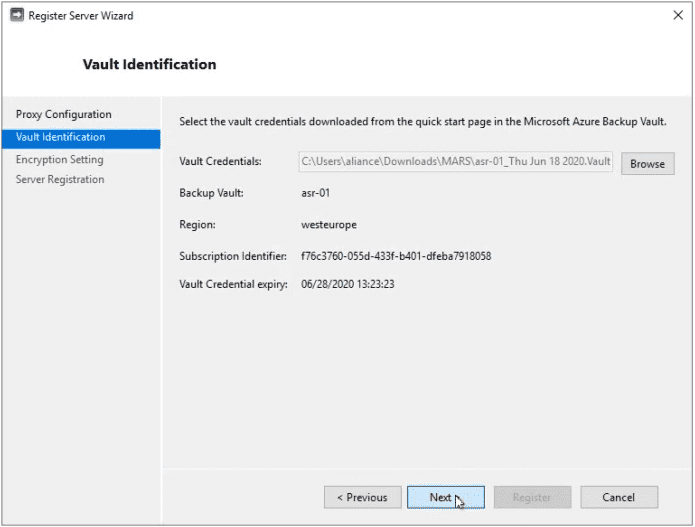
Task: Browse for the vault credentials file
Action: click(x=648, y=164)
